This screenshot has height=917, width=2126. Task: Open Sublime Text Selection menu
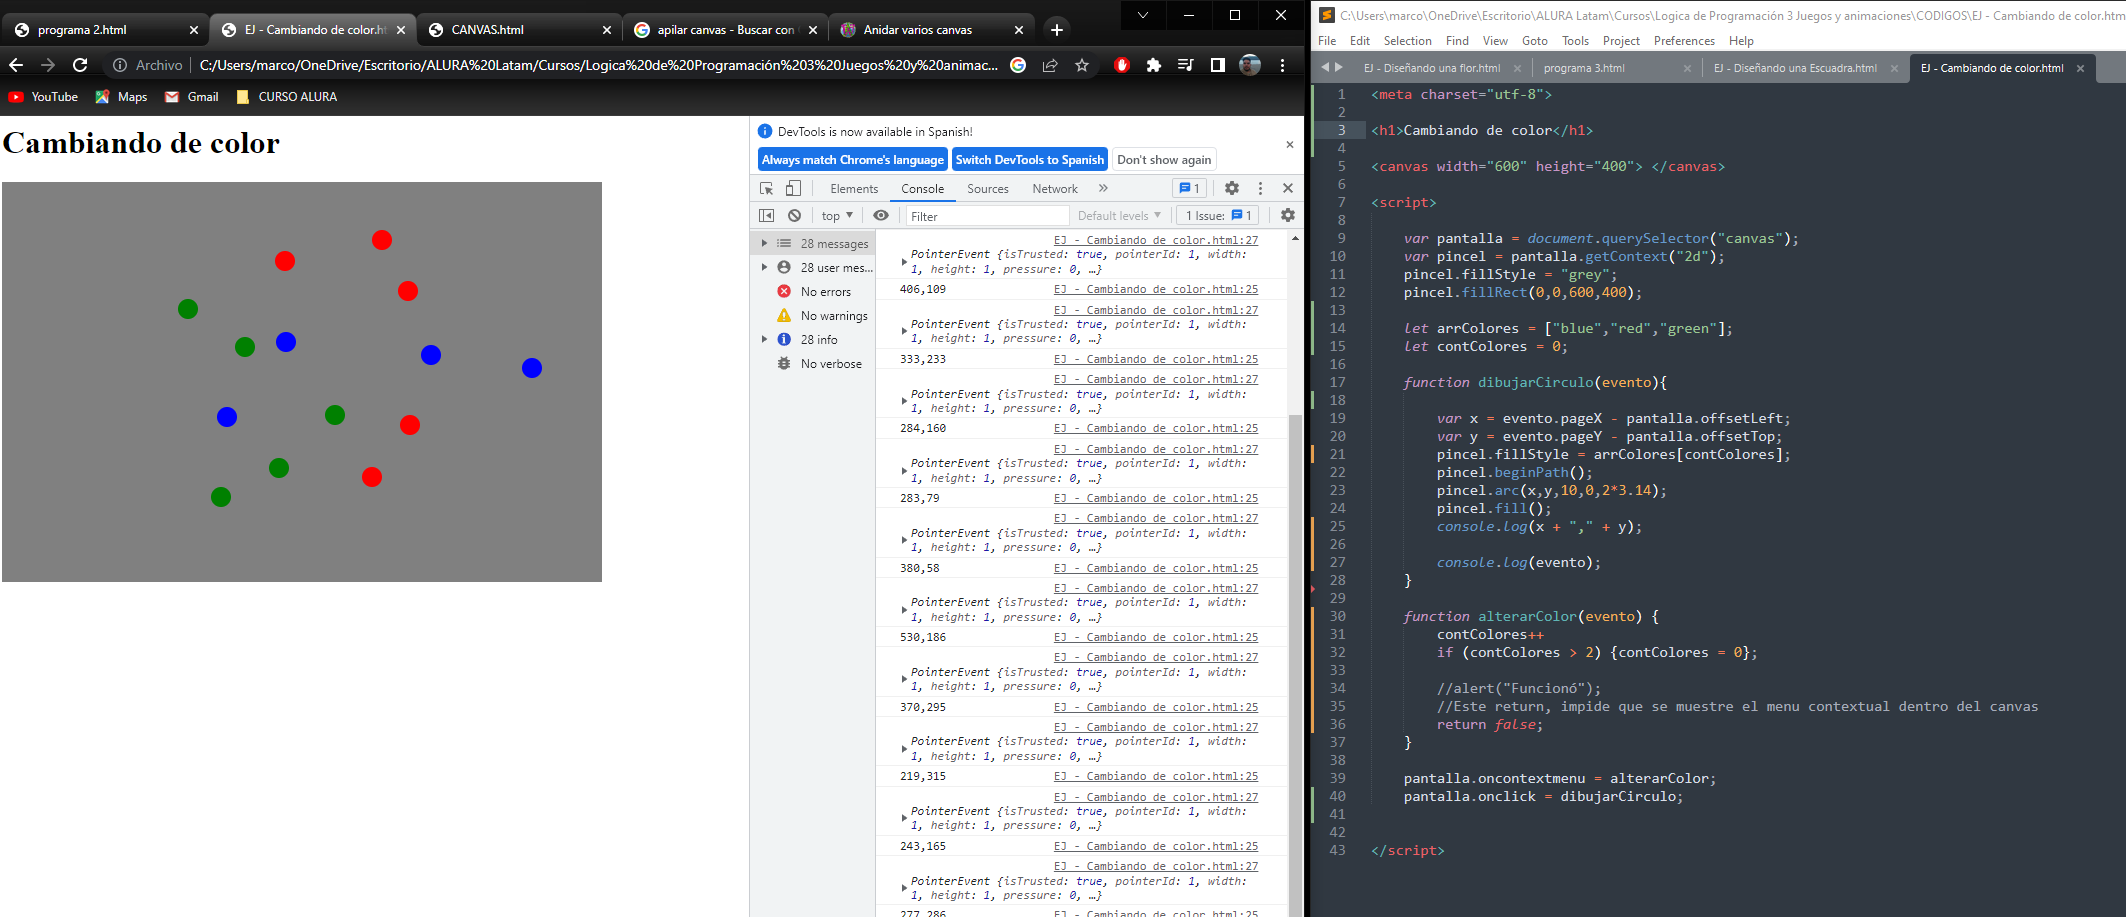pyautogui.click(x=1407, y=41)
